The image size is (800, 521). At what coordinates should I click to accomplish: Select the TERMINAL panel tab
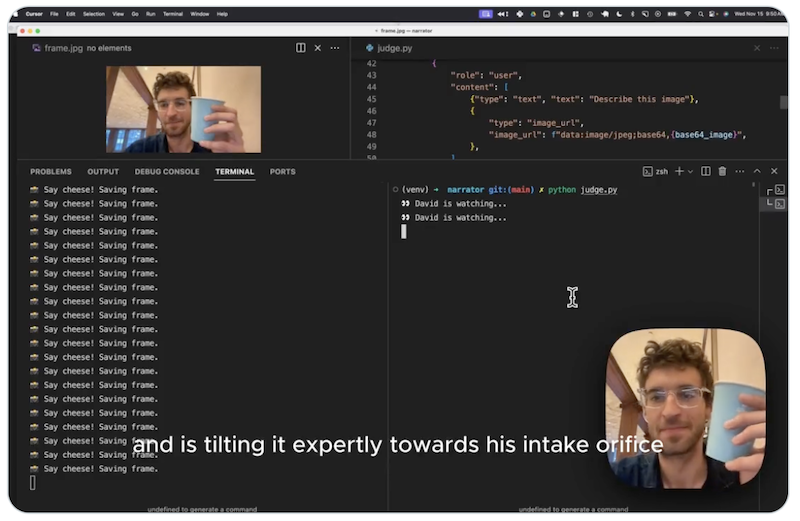click(x=234, y=172)
